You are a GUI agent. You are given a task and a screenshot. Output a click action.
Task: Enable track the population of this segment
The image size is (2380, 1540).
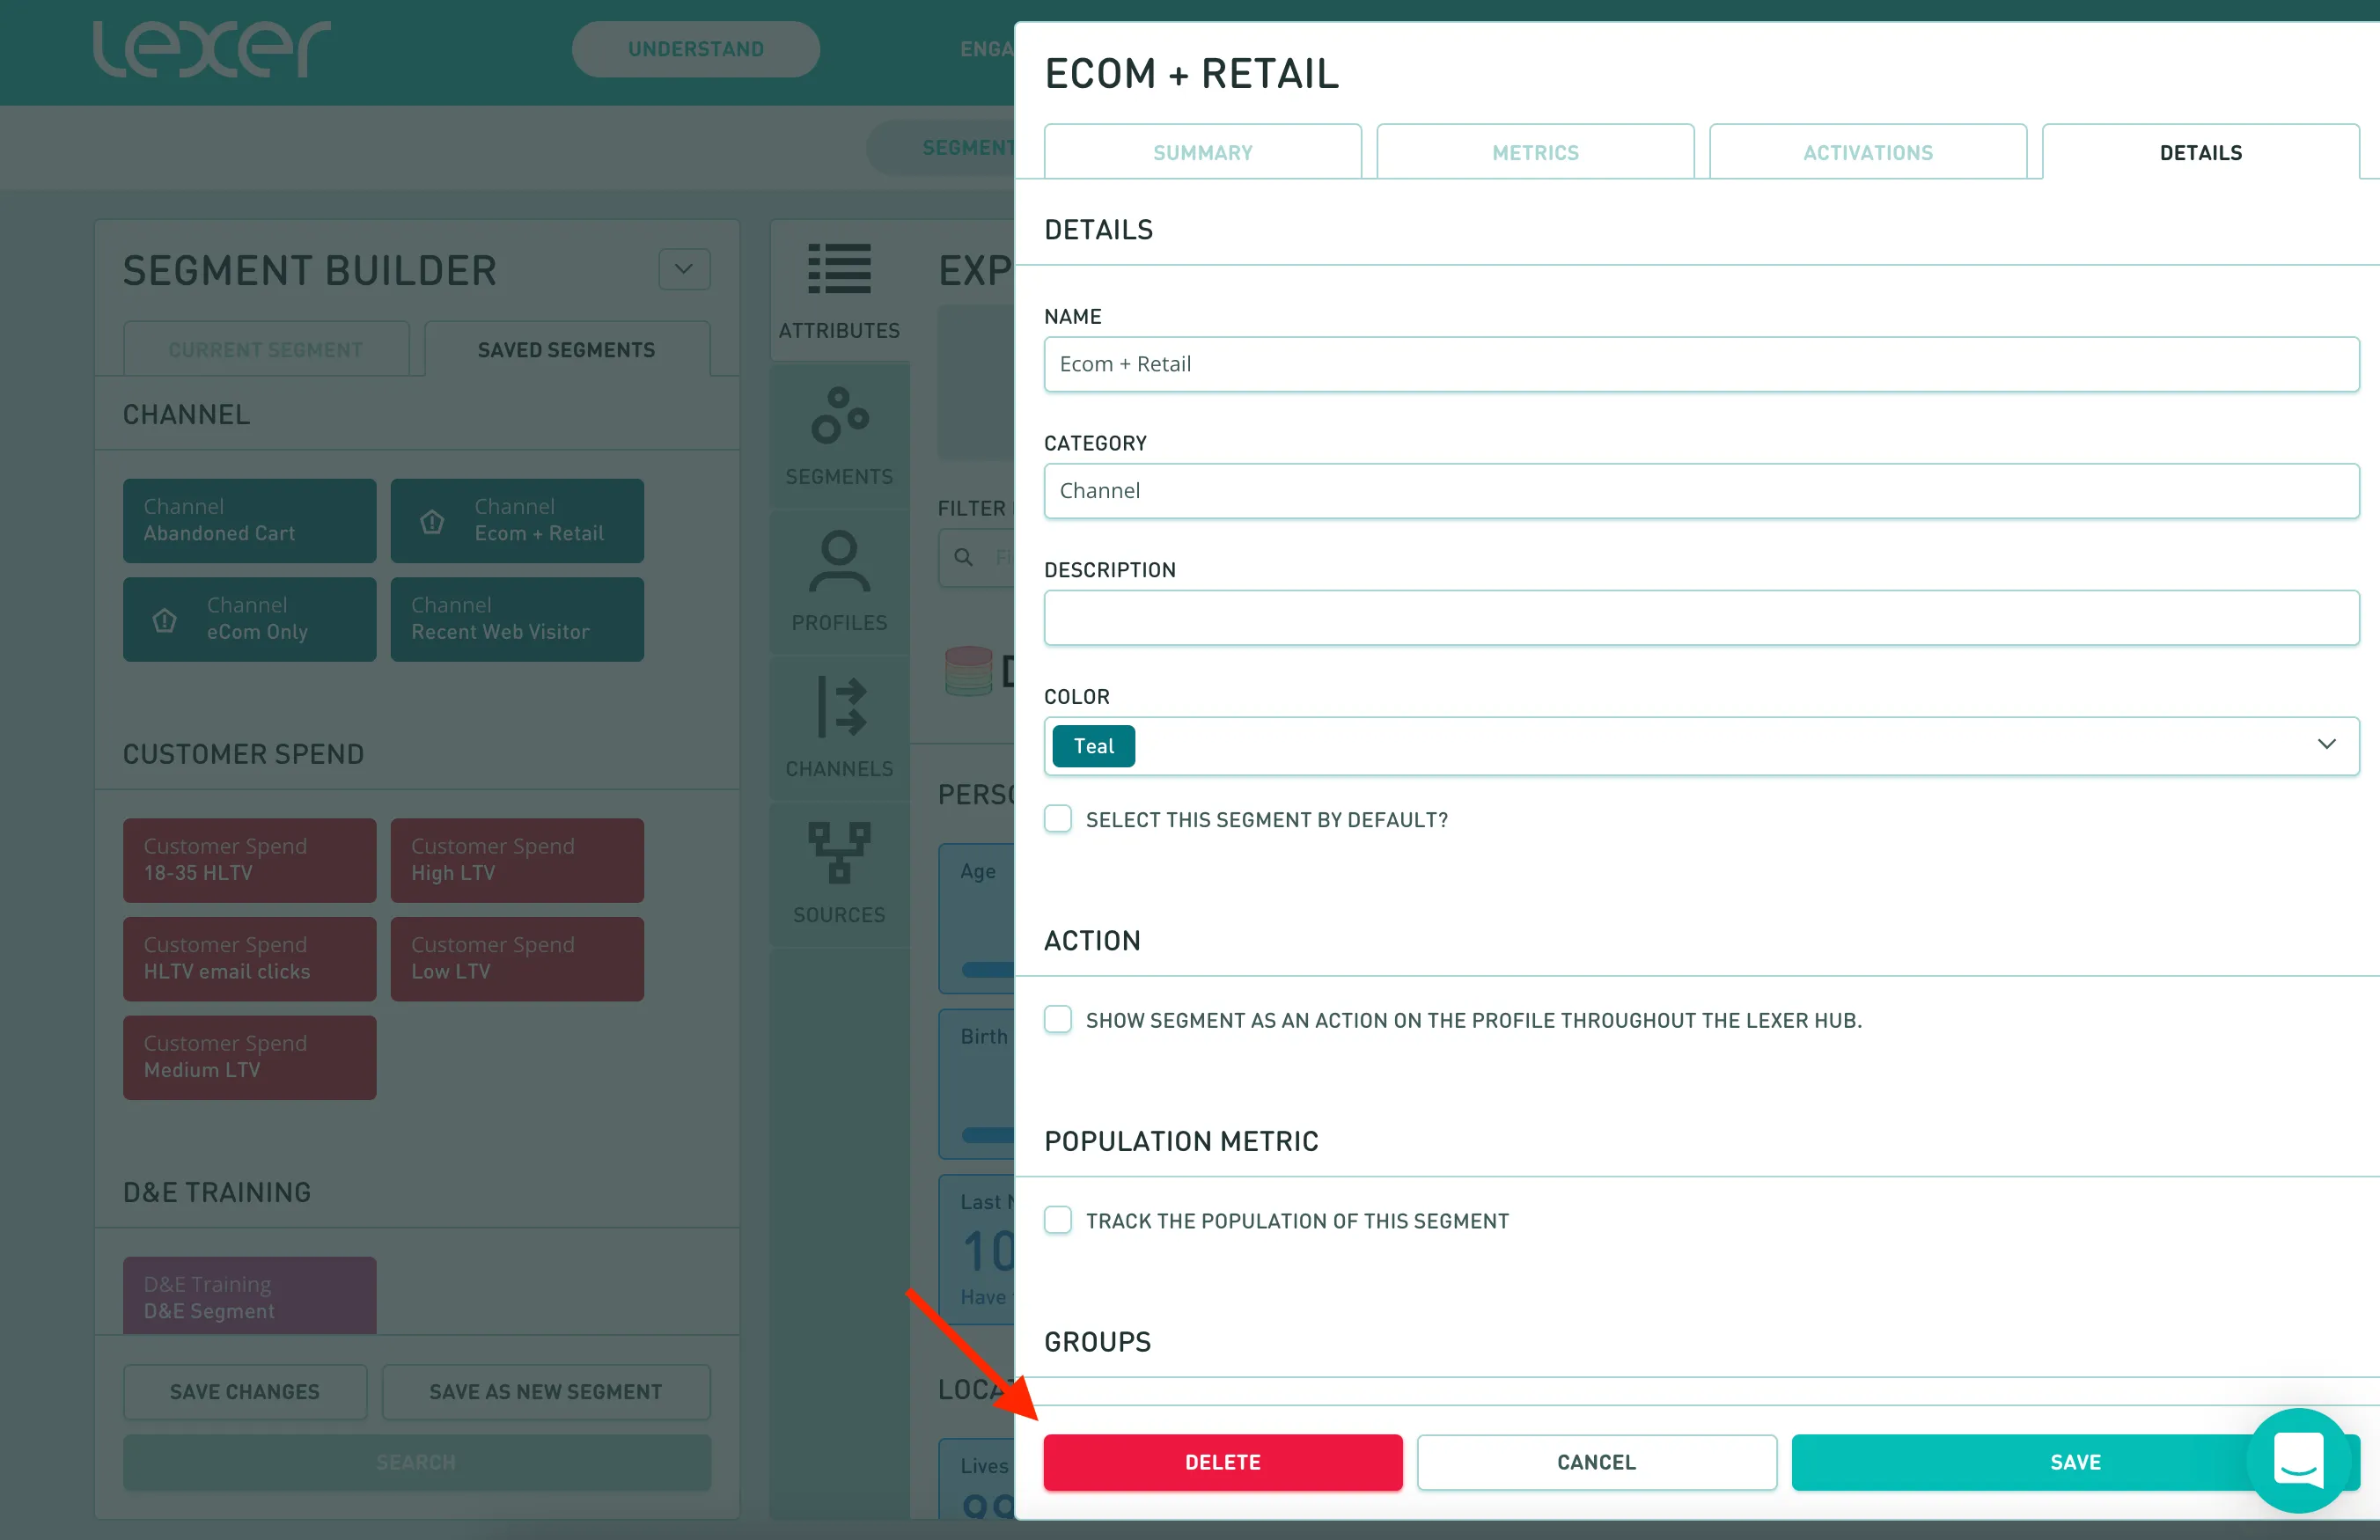pos(1058,1220)
